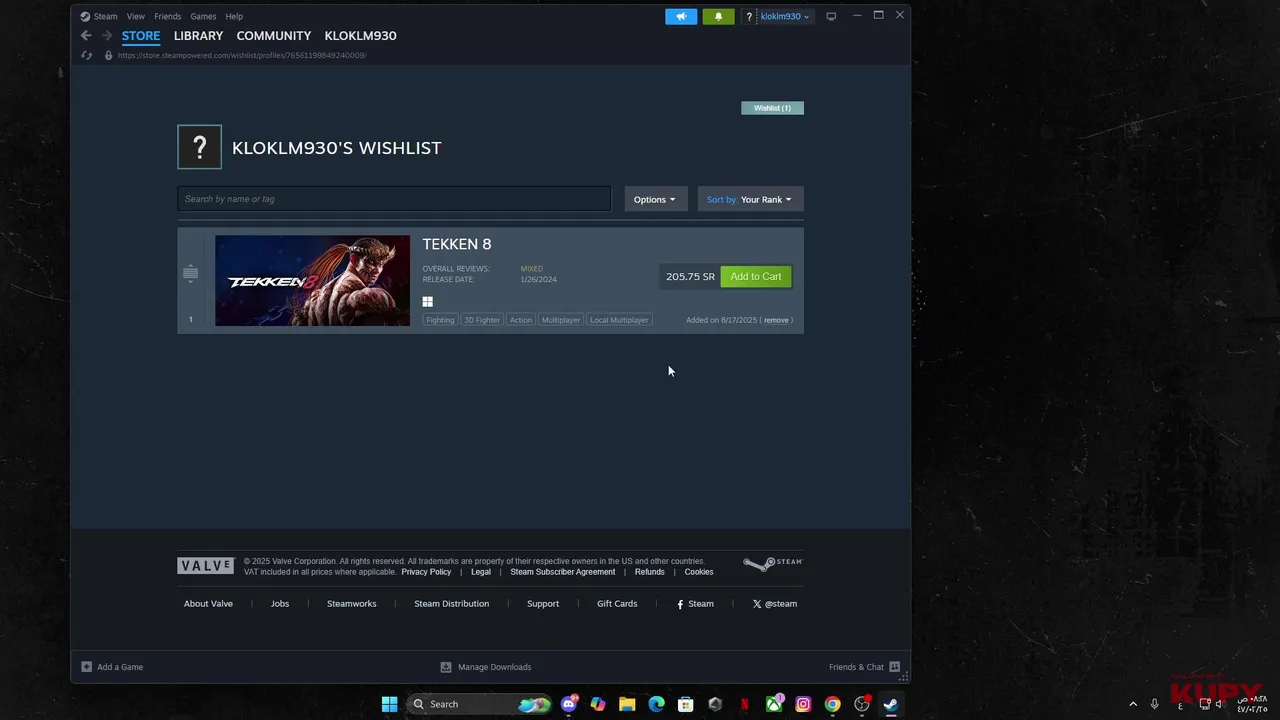Remove TEKKEN 8 from the wishlist
Image resolution: width=1280 pixels, height=720 pixels.
776,320
